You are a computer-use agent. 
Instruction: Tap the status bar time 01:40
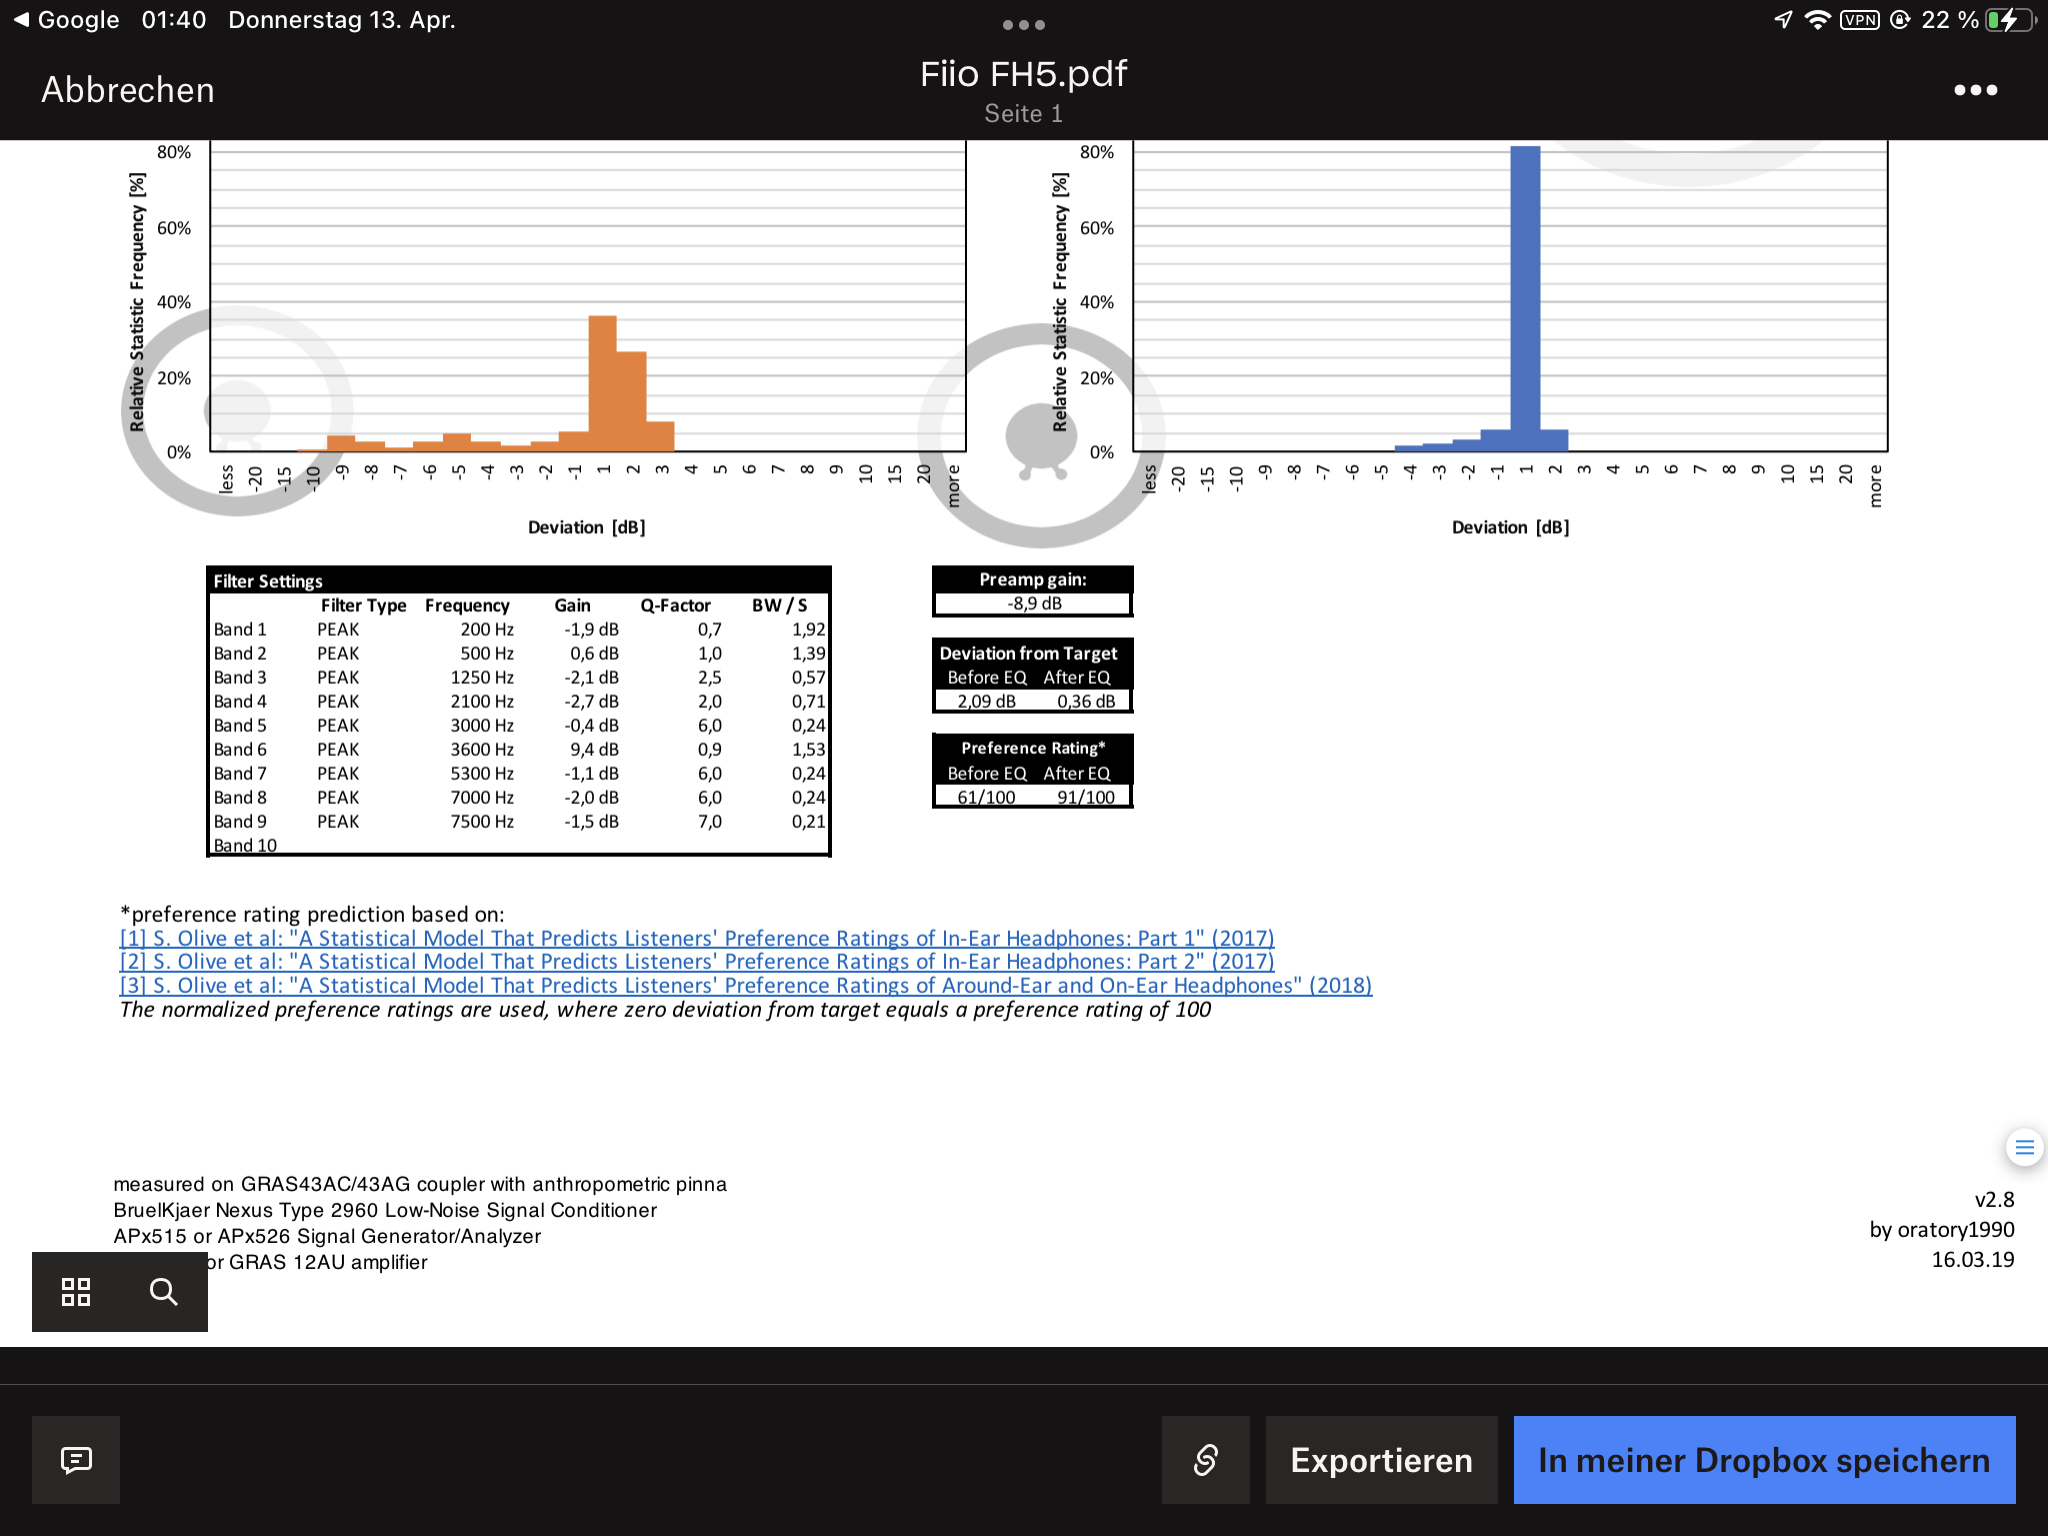click(174, 20)
